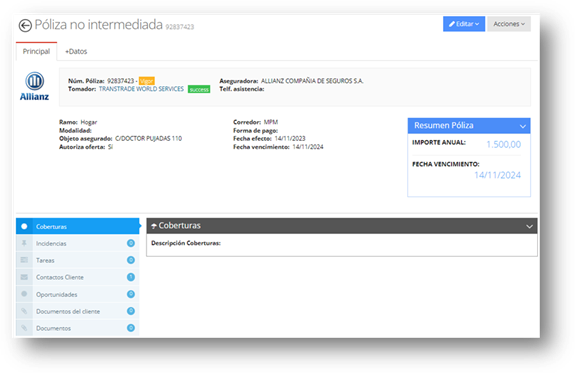Click the importe anual value 1.500,00
Image resolution: width=575 pixels, height=373 pixels.
click(503, 145)
